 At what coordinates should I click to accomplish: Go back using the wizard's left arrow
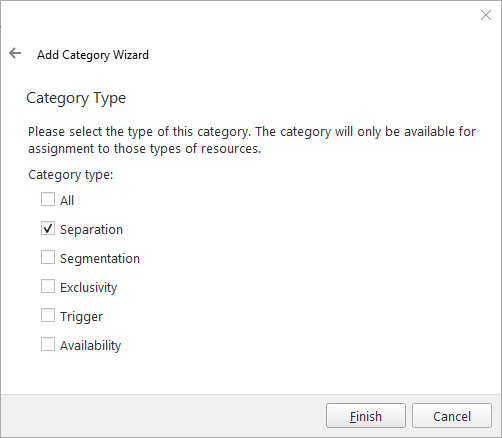[x=15, y=53]
